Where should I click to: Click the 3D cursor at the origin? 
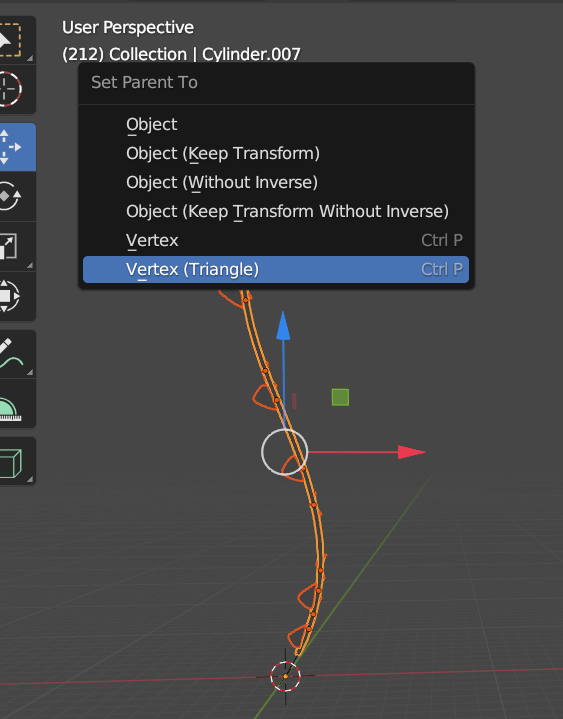(x=285, y=676)
